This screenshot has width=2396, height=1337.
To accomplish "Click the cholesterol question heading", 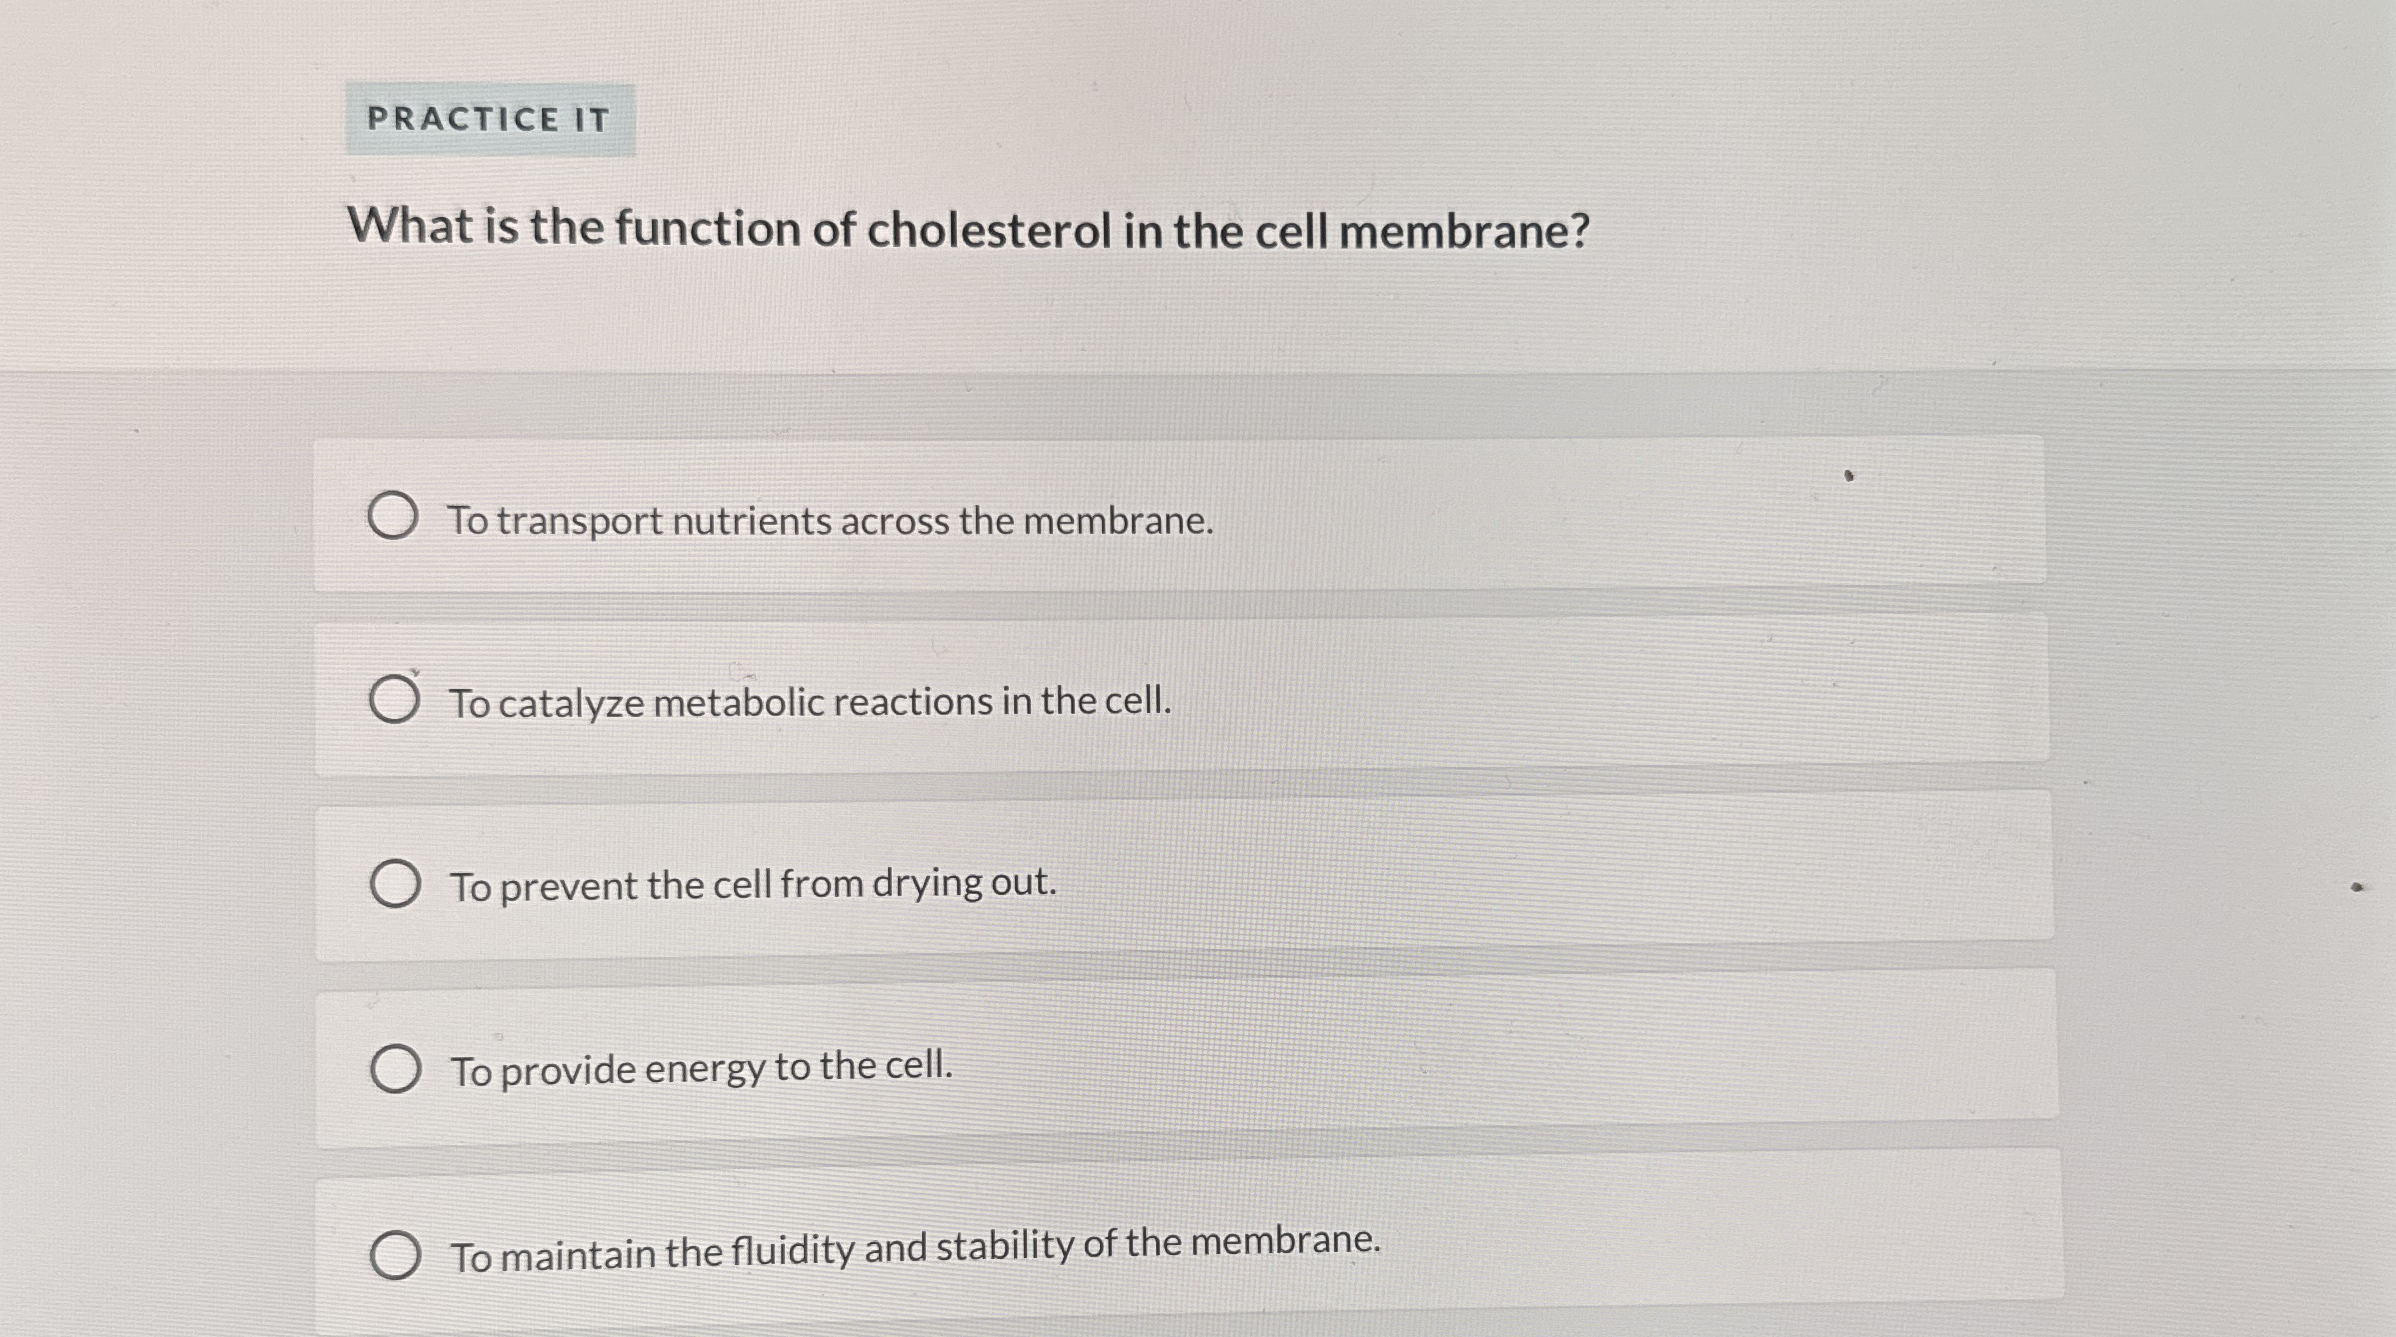I will (x=968, y=229).
